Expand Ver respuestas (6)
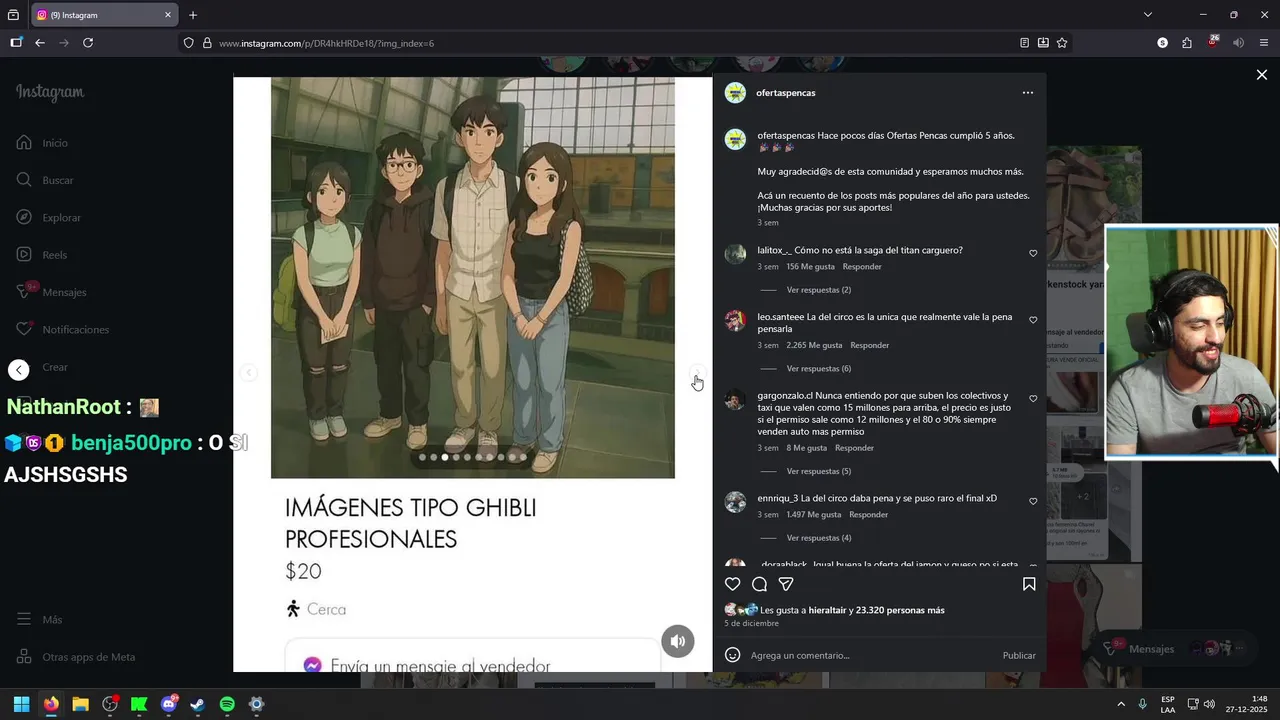 pos(818,369)
